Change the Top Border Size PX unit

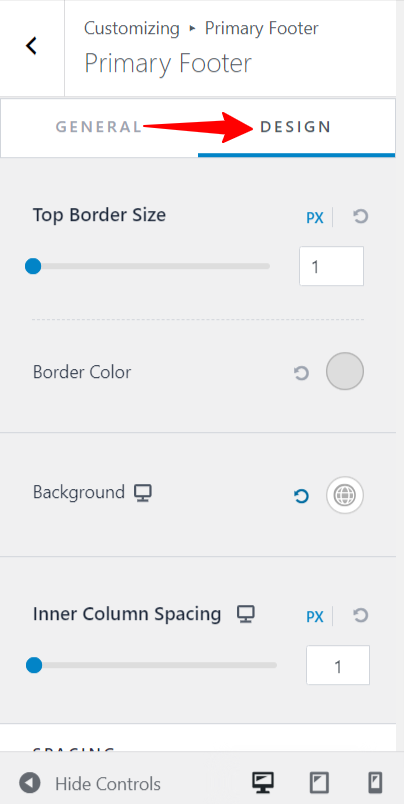point(315,218)
